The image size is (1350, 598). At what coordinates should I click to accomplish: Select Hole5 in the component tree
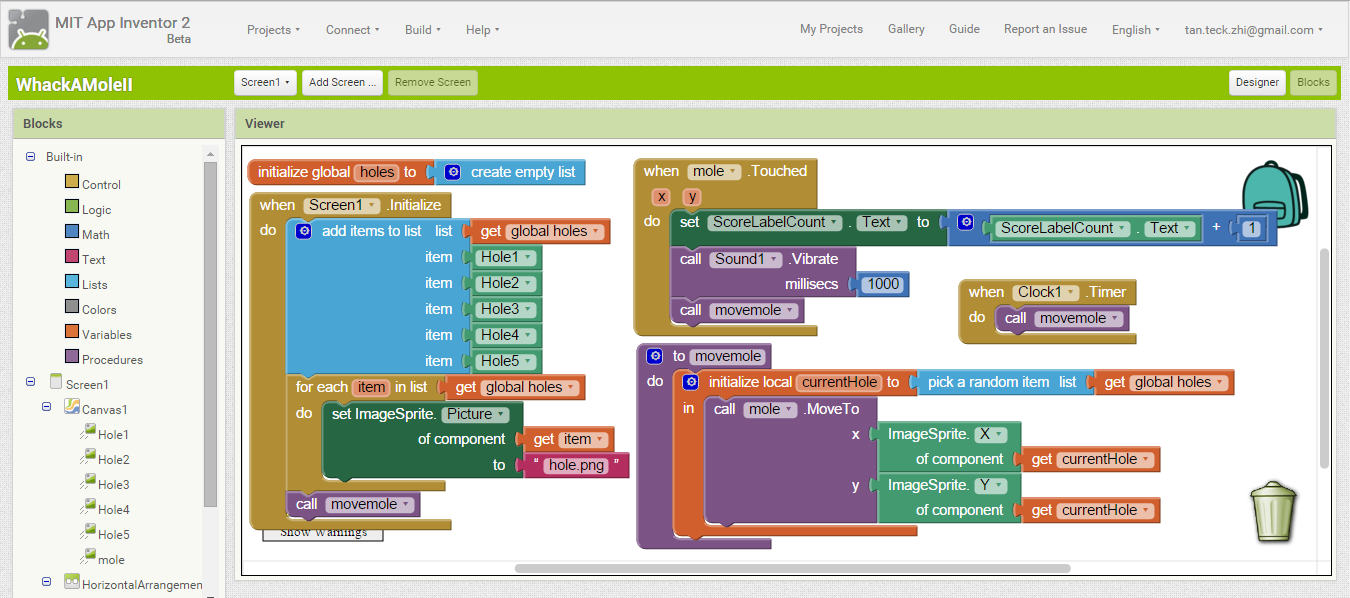113,535
